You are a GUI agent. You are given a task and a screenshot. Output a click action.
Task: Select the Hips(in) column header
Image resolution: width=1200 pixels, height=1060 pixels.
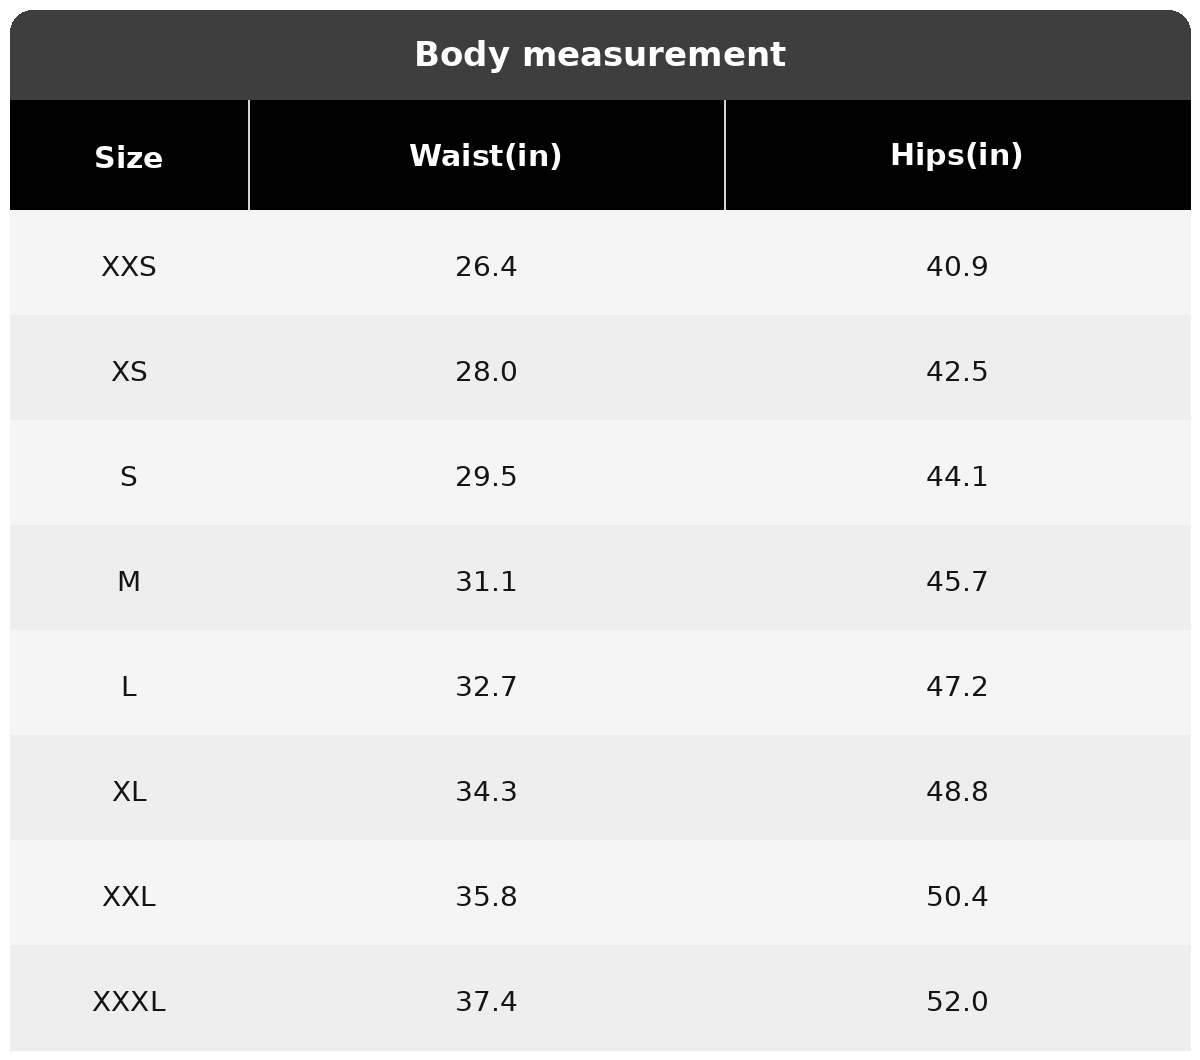pyautogui.click(x=957, y=155)
